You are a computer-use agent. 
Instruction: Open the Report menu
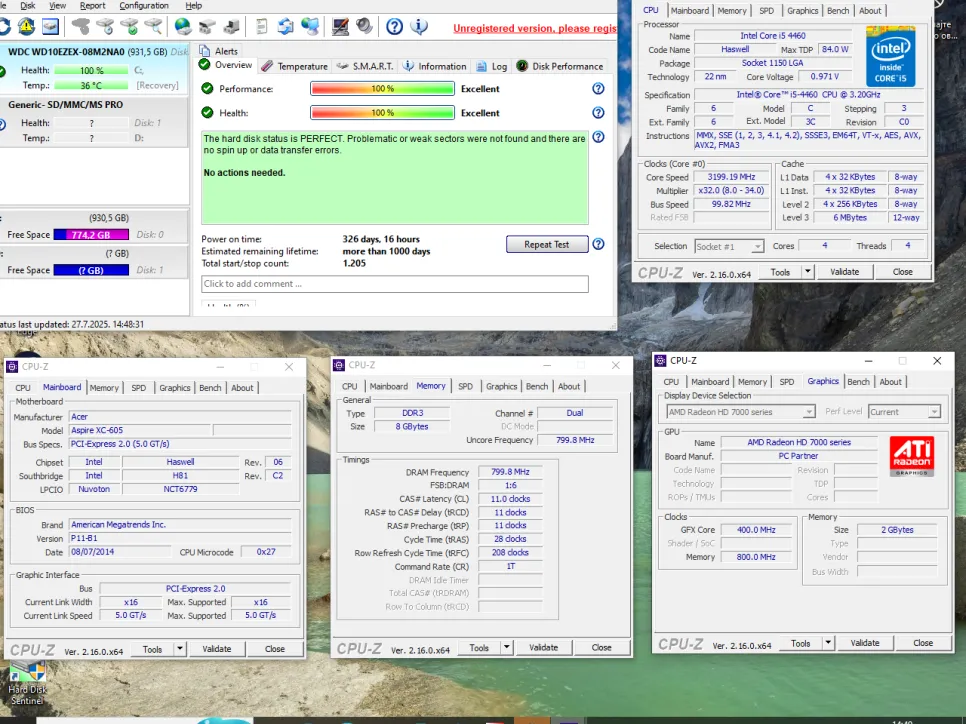(x=92, y=6)
